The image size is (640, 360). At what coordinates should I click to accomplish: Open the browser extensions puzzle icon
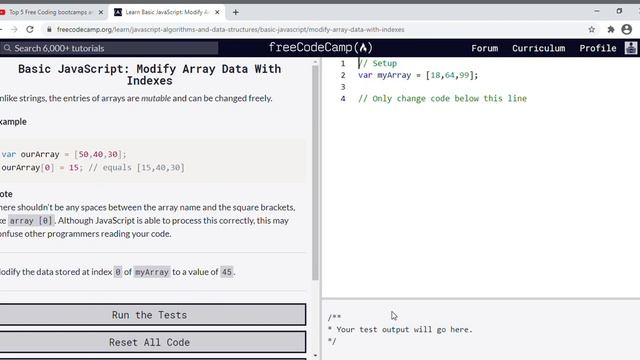coord(611,29)
